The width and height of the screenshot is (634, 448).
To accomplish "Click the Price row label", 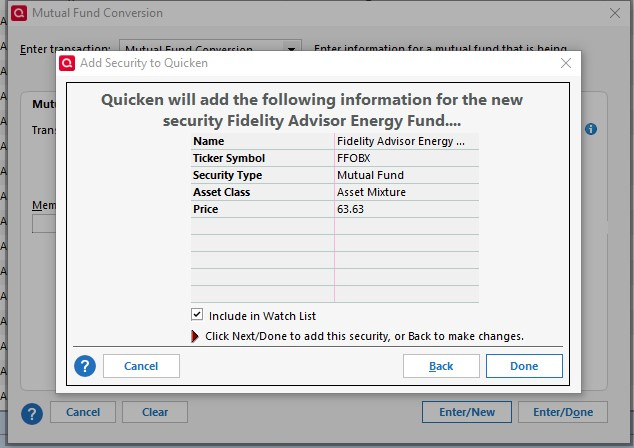I will (205, 209).
